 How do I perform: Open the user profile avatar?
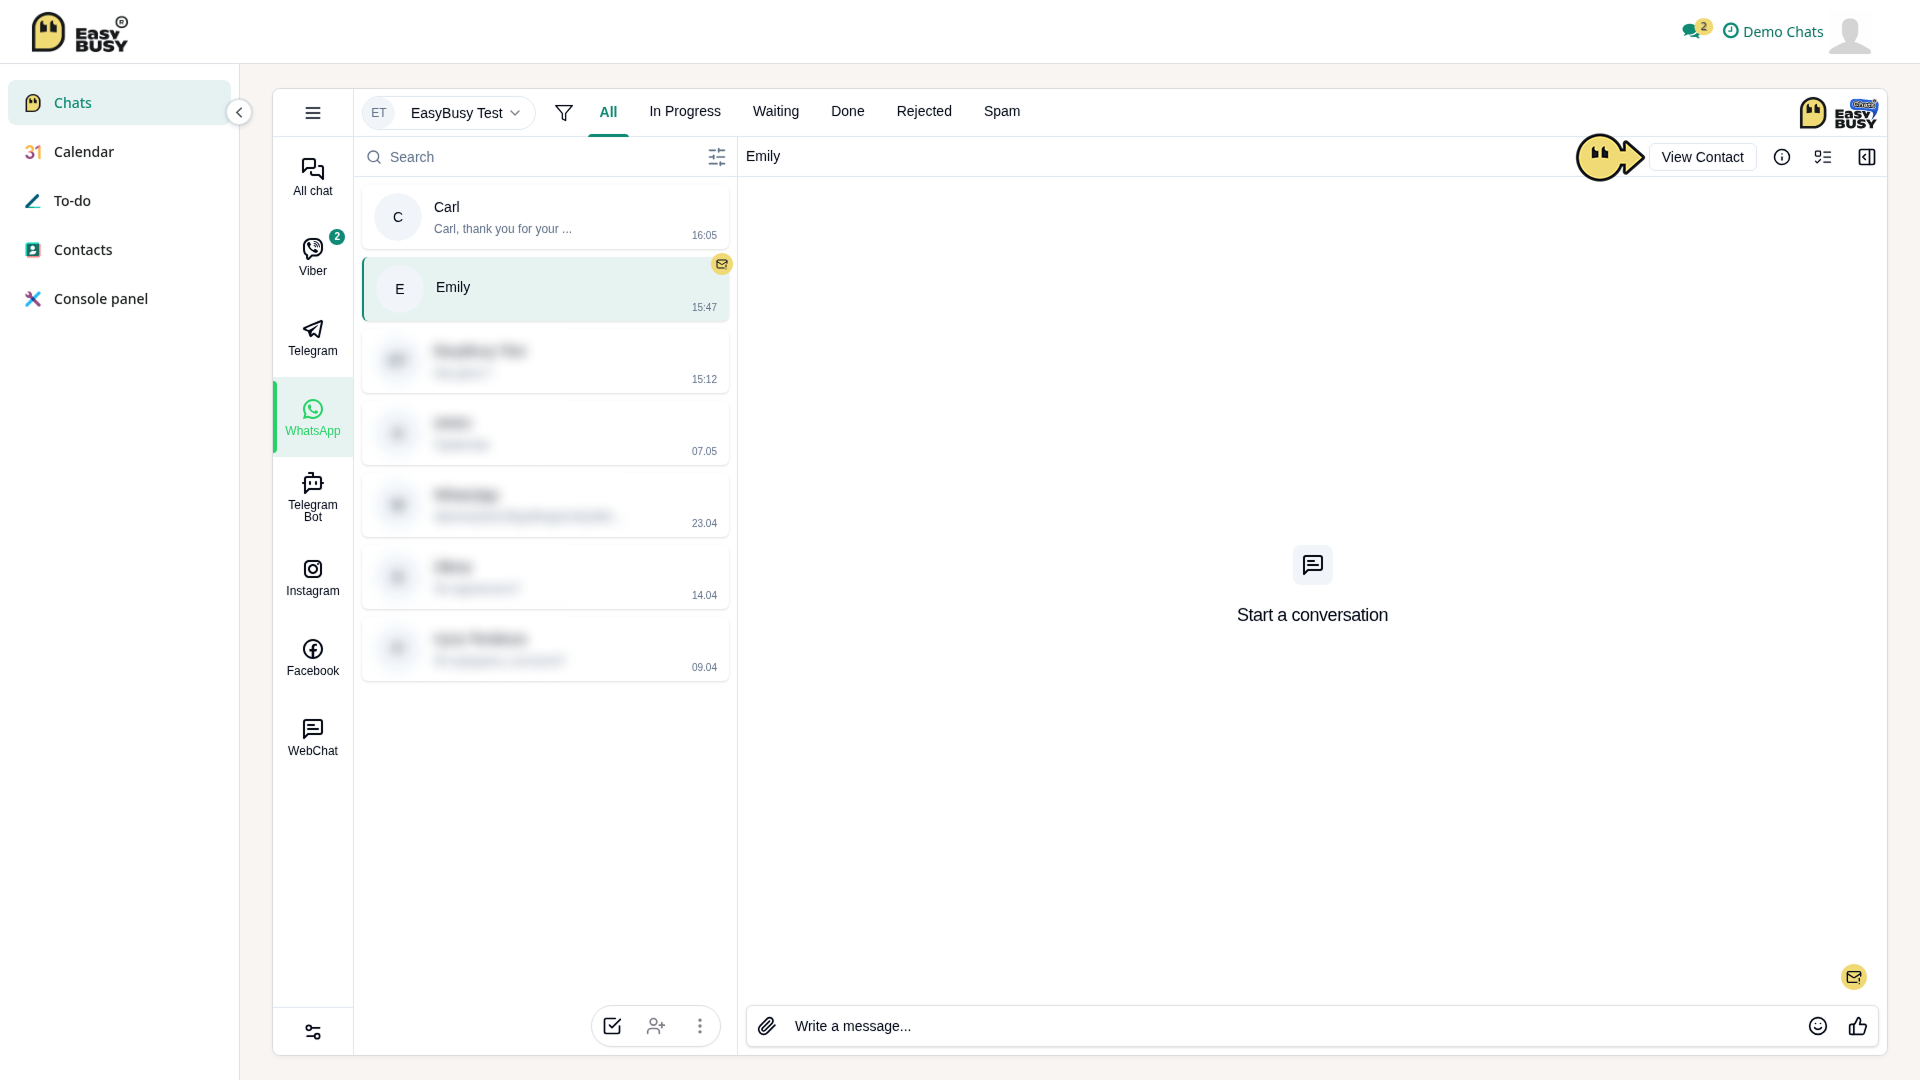(1850, 34)
